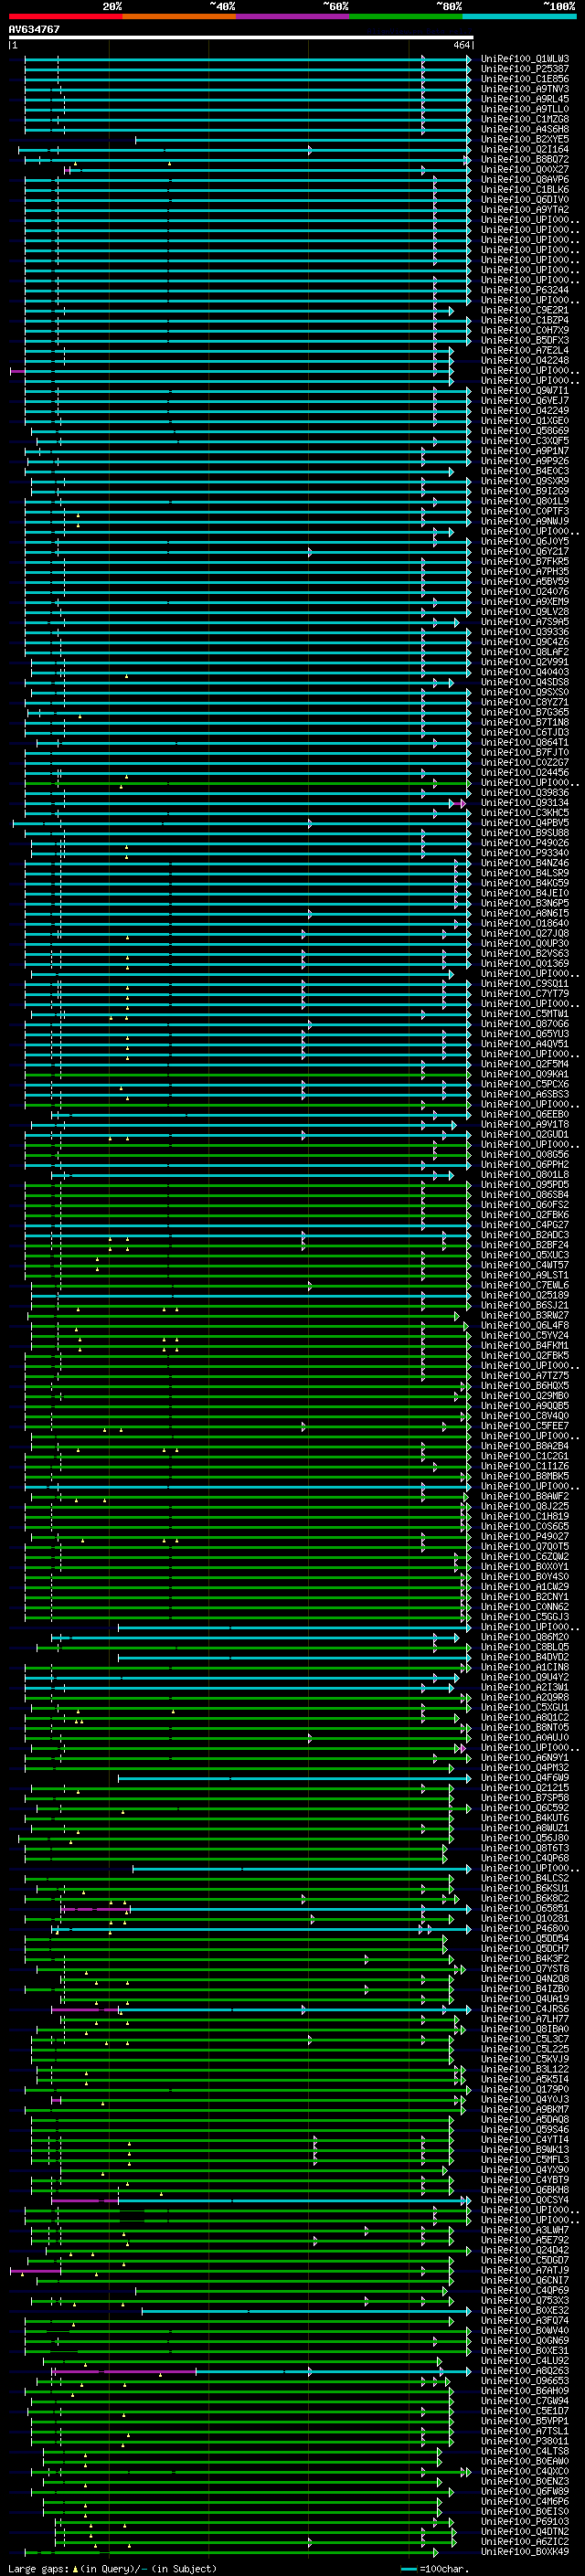This screenshot has width=585, height=2576.
Task: Click the UniRef100_Q6VEJ7 label
Action: (524, 400)
